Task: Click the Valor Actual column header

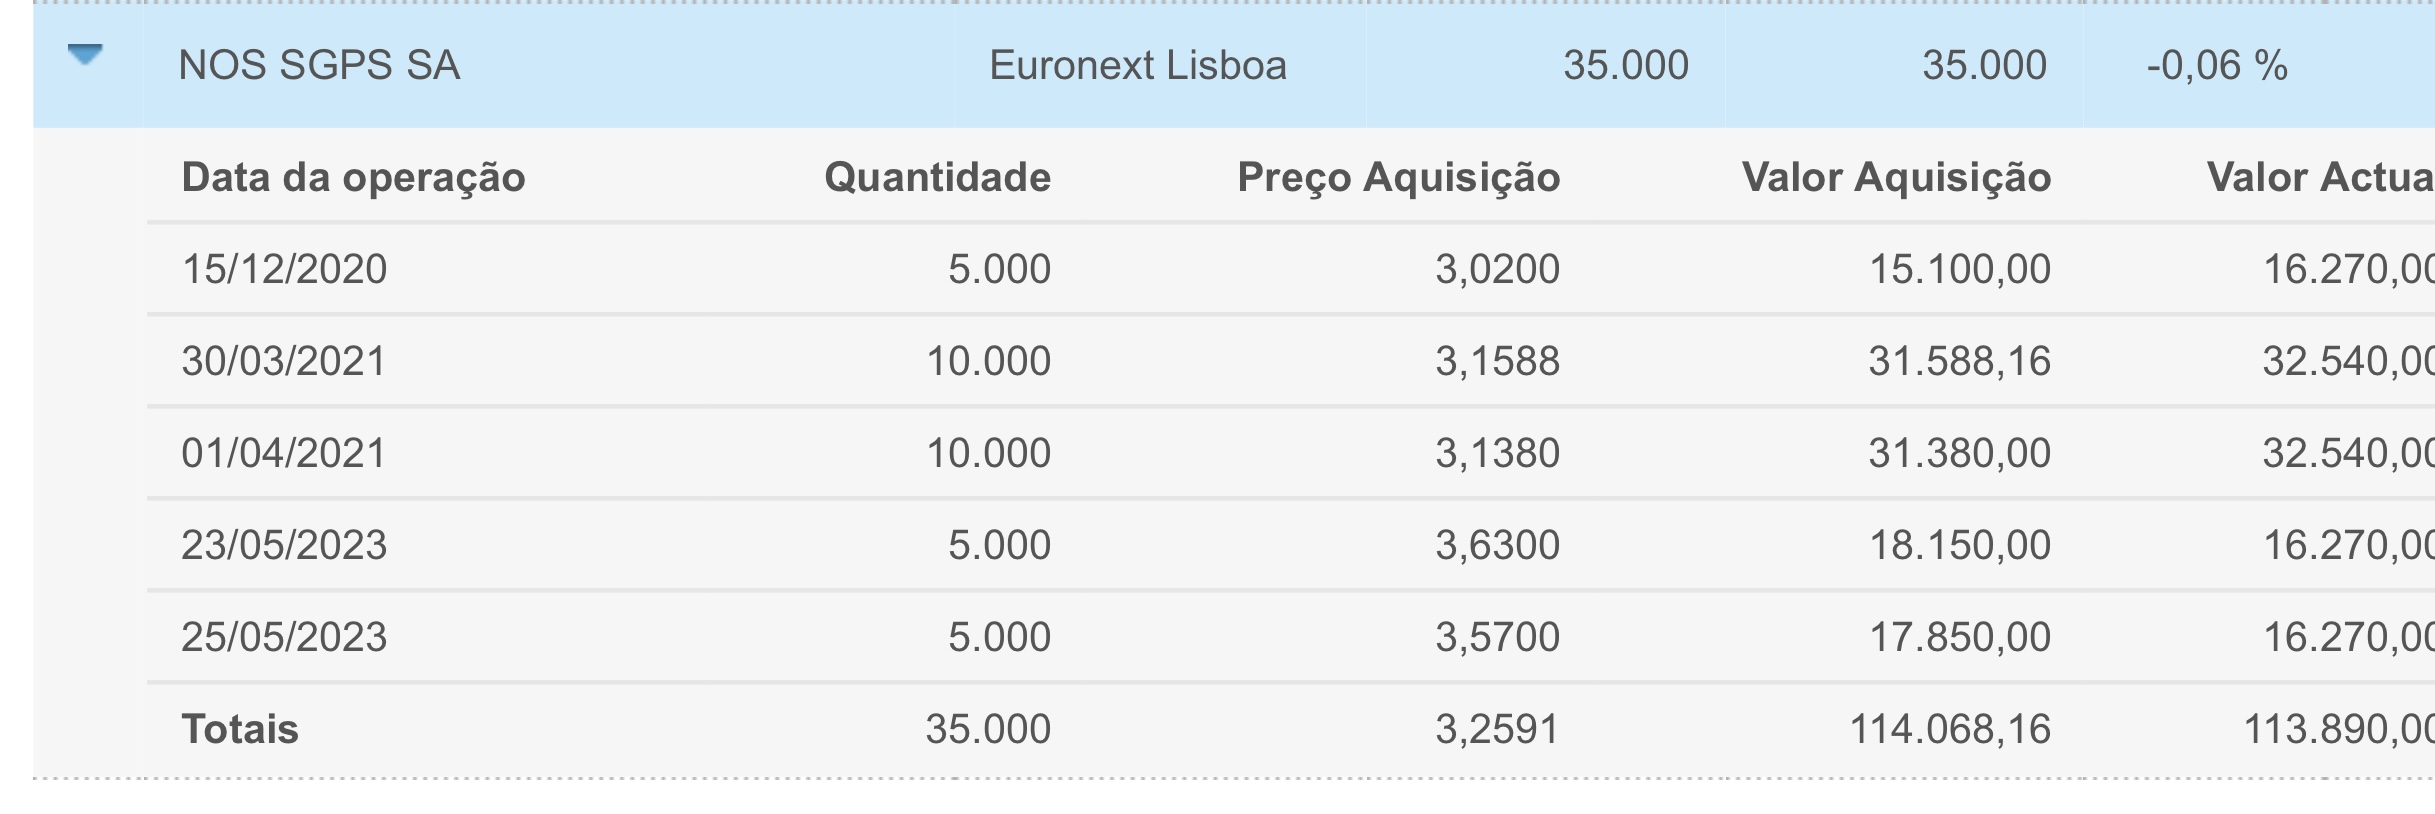Action: 2320,178
